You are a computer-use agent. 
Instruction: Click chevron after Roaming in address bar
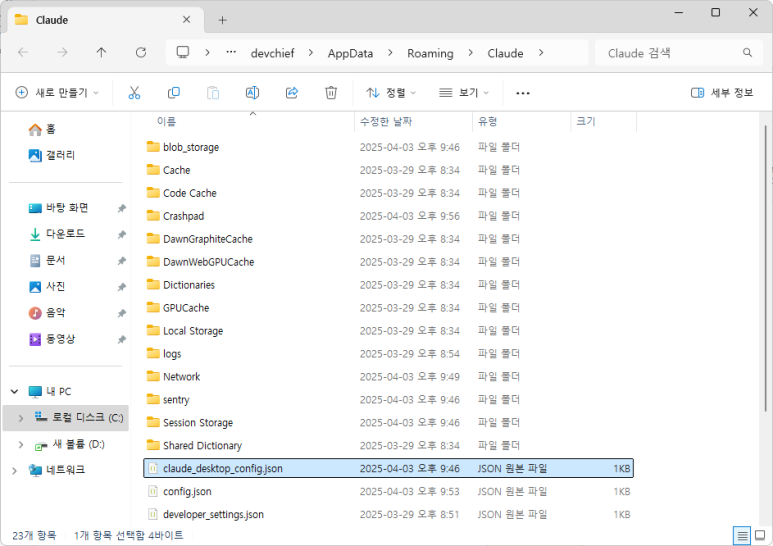point(470,53)
